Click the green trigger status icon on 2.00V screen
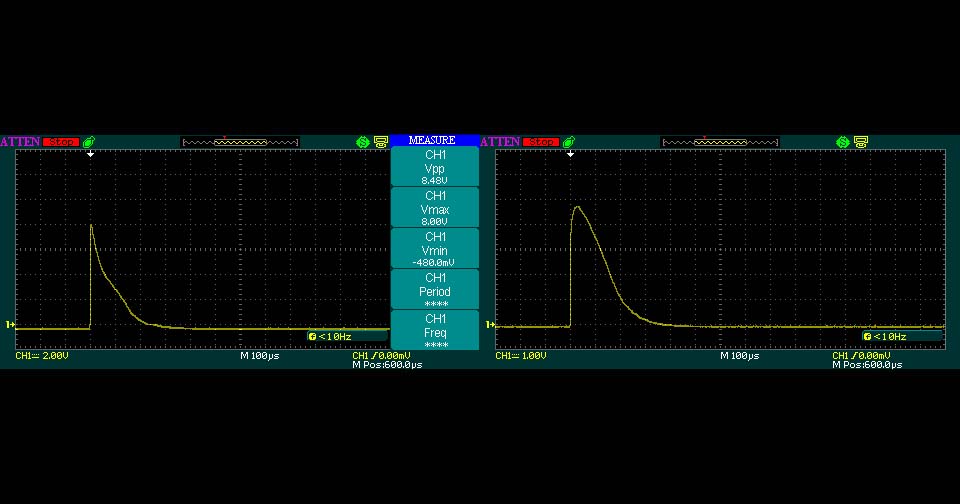Screen dimensions: 960x504 pyautogui.click(x=89, y=142)
